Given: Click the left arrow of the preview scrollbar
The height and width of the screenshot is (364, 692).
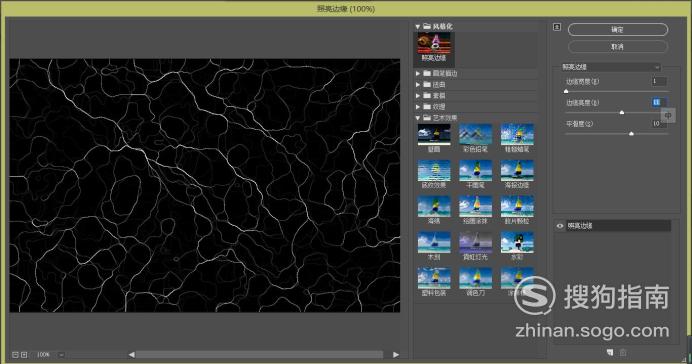Looking at the screenshot, I should pos(132,354).
